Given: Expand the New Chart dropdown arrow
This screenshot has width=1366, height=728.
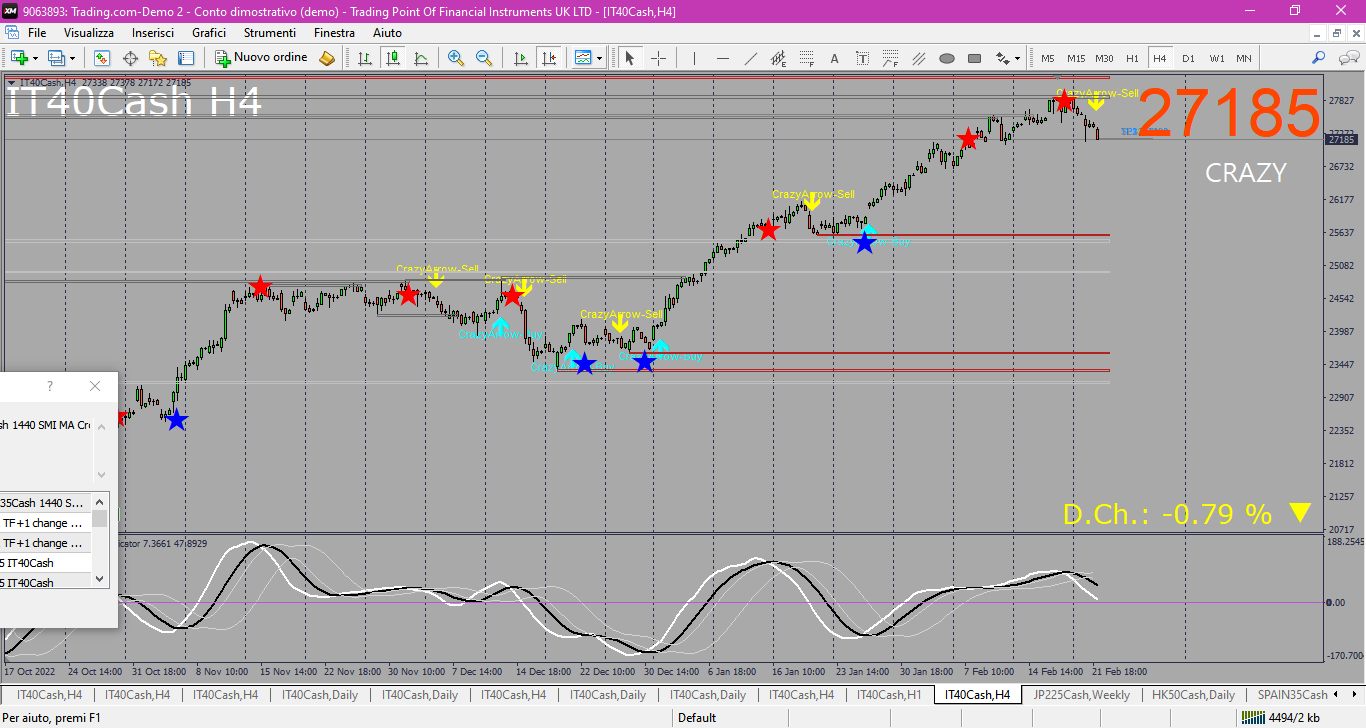Looking at the screenshot, I should coord(35,58).
